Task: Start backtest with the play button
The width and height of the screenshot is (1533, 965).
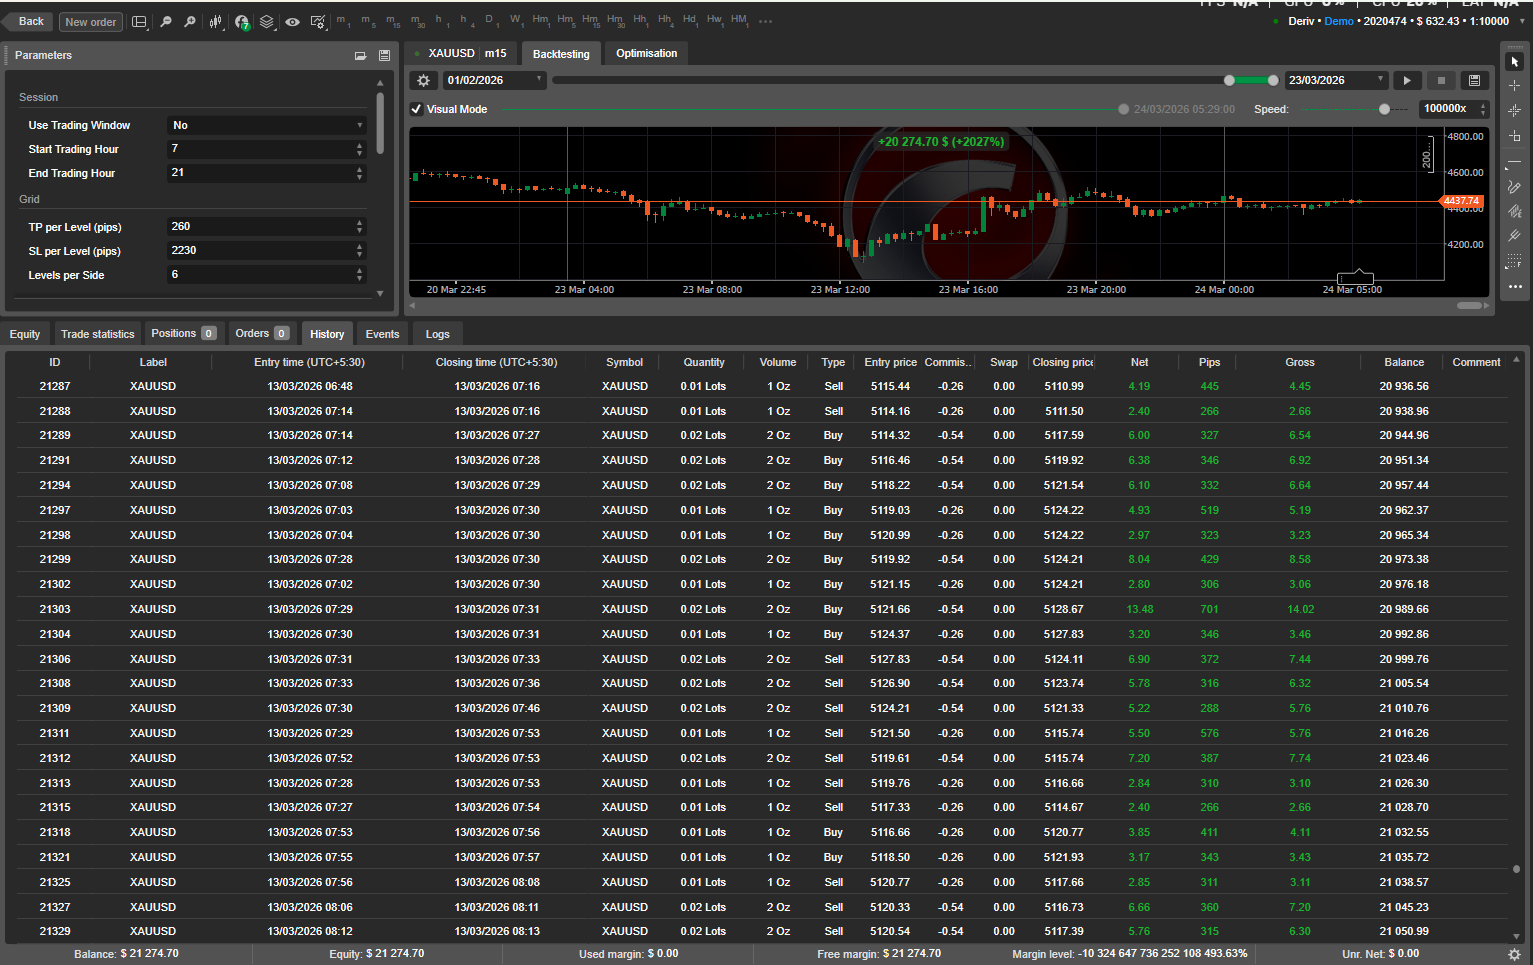Action: 1407,80
